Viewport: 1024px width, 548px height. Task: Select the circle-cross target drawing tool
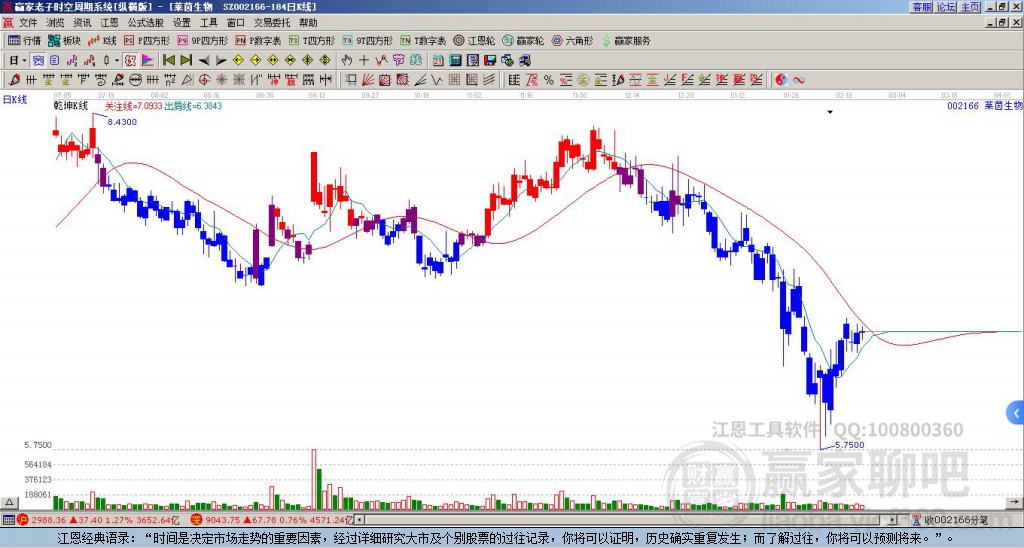pyautogui.click(x=204, y=80)
